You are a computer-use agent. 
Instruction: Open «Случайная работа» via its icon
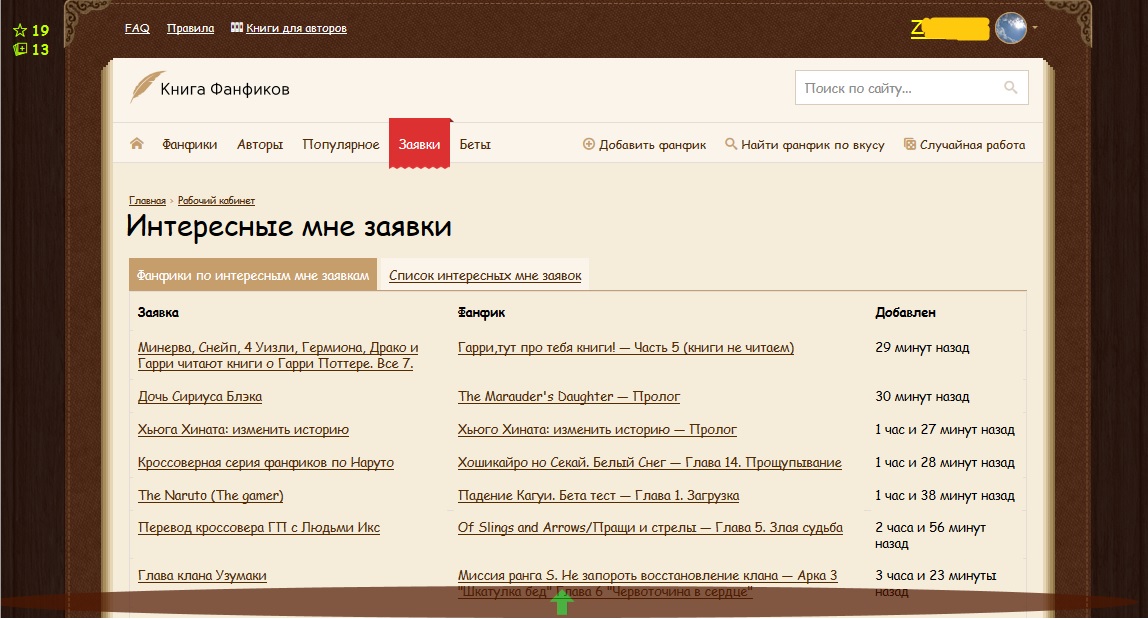(x=910, y=143)
